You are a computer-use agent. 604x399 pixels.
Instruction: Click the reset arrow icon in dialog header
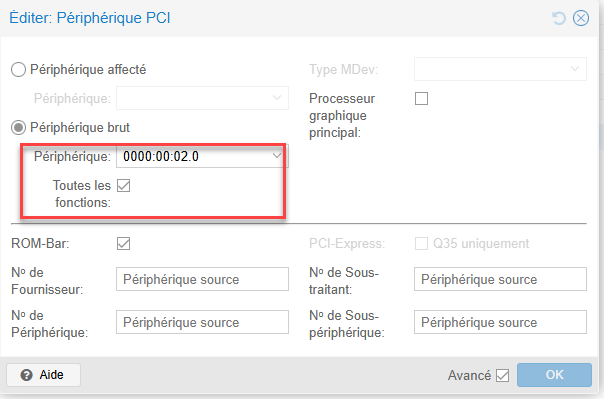tap(559, 18)
